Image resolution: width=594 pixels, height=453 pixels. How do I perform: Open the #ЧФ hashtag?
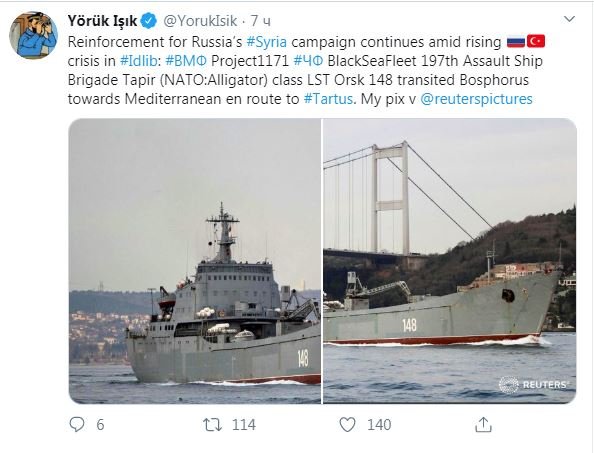[308, 61]
